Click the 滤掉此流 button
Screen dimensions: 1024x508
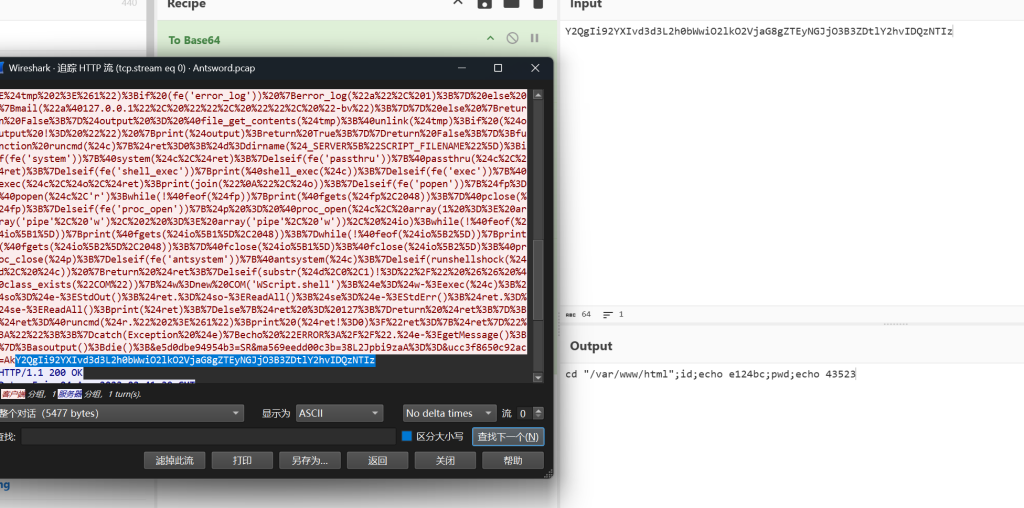[174, 461]
